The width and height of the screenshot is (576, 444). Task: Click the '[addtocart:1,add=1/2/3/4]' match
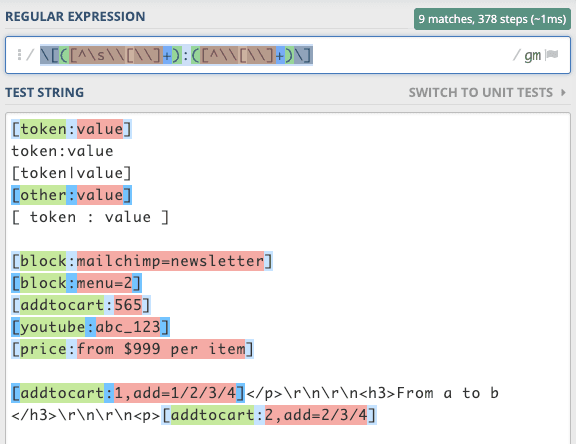128,393
